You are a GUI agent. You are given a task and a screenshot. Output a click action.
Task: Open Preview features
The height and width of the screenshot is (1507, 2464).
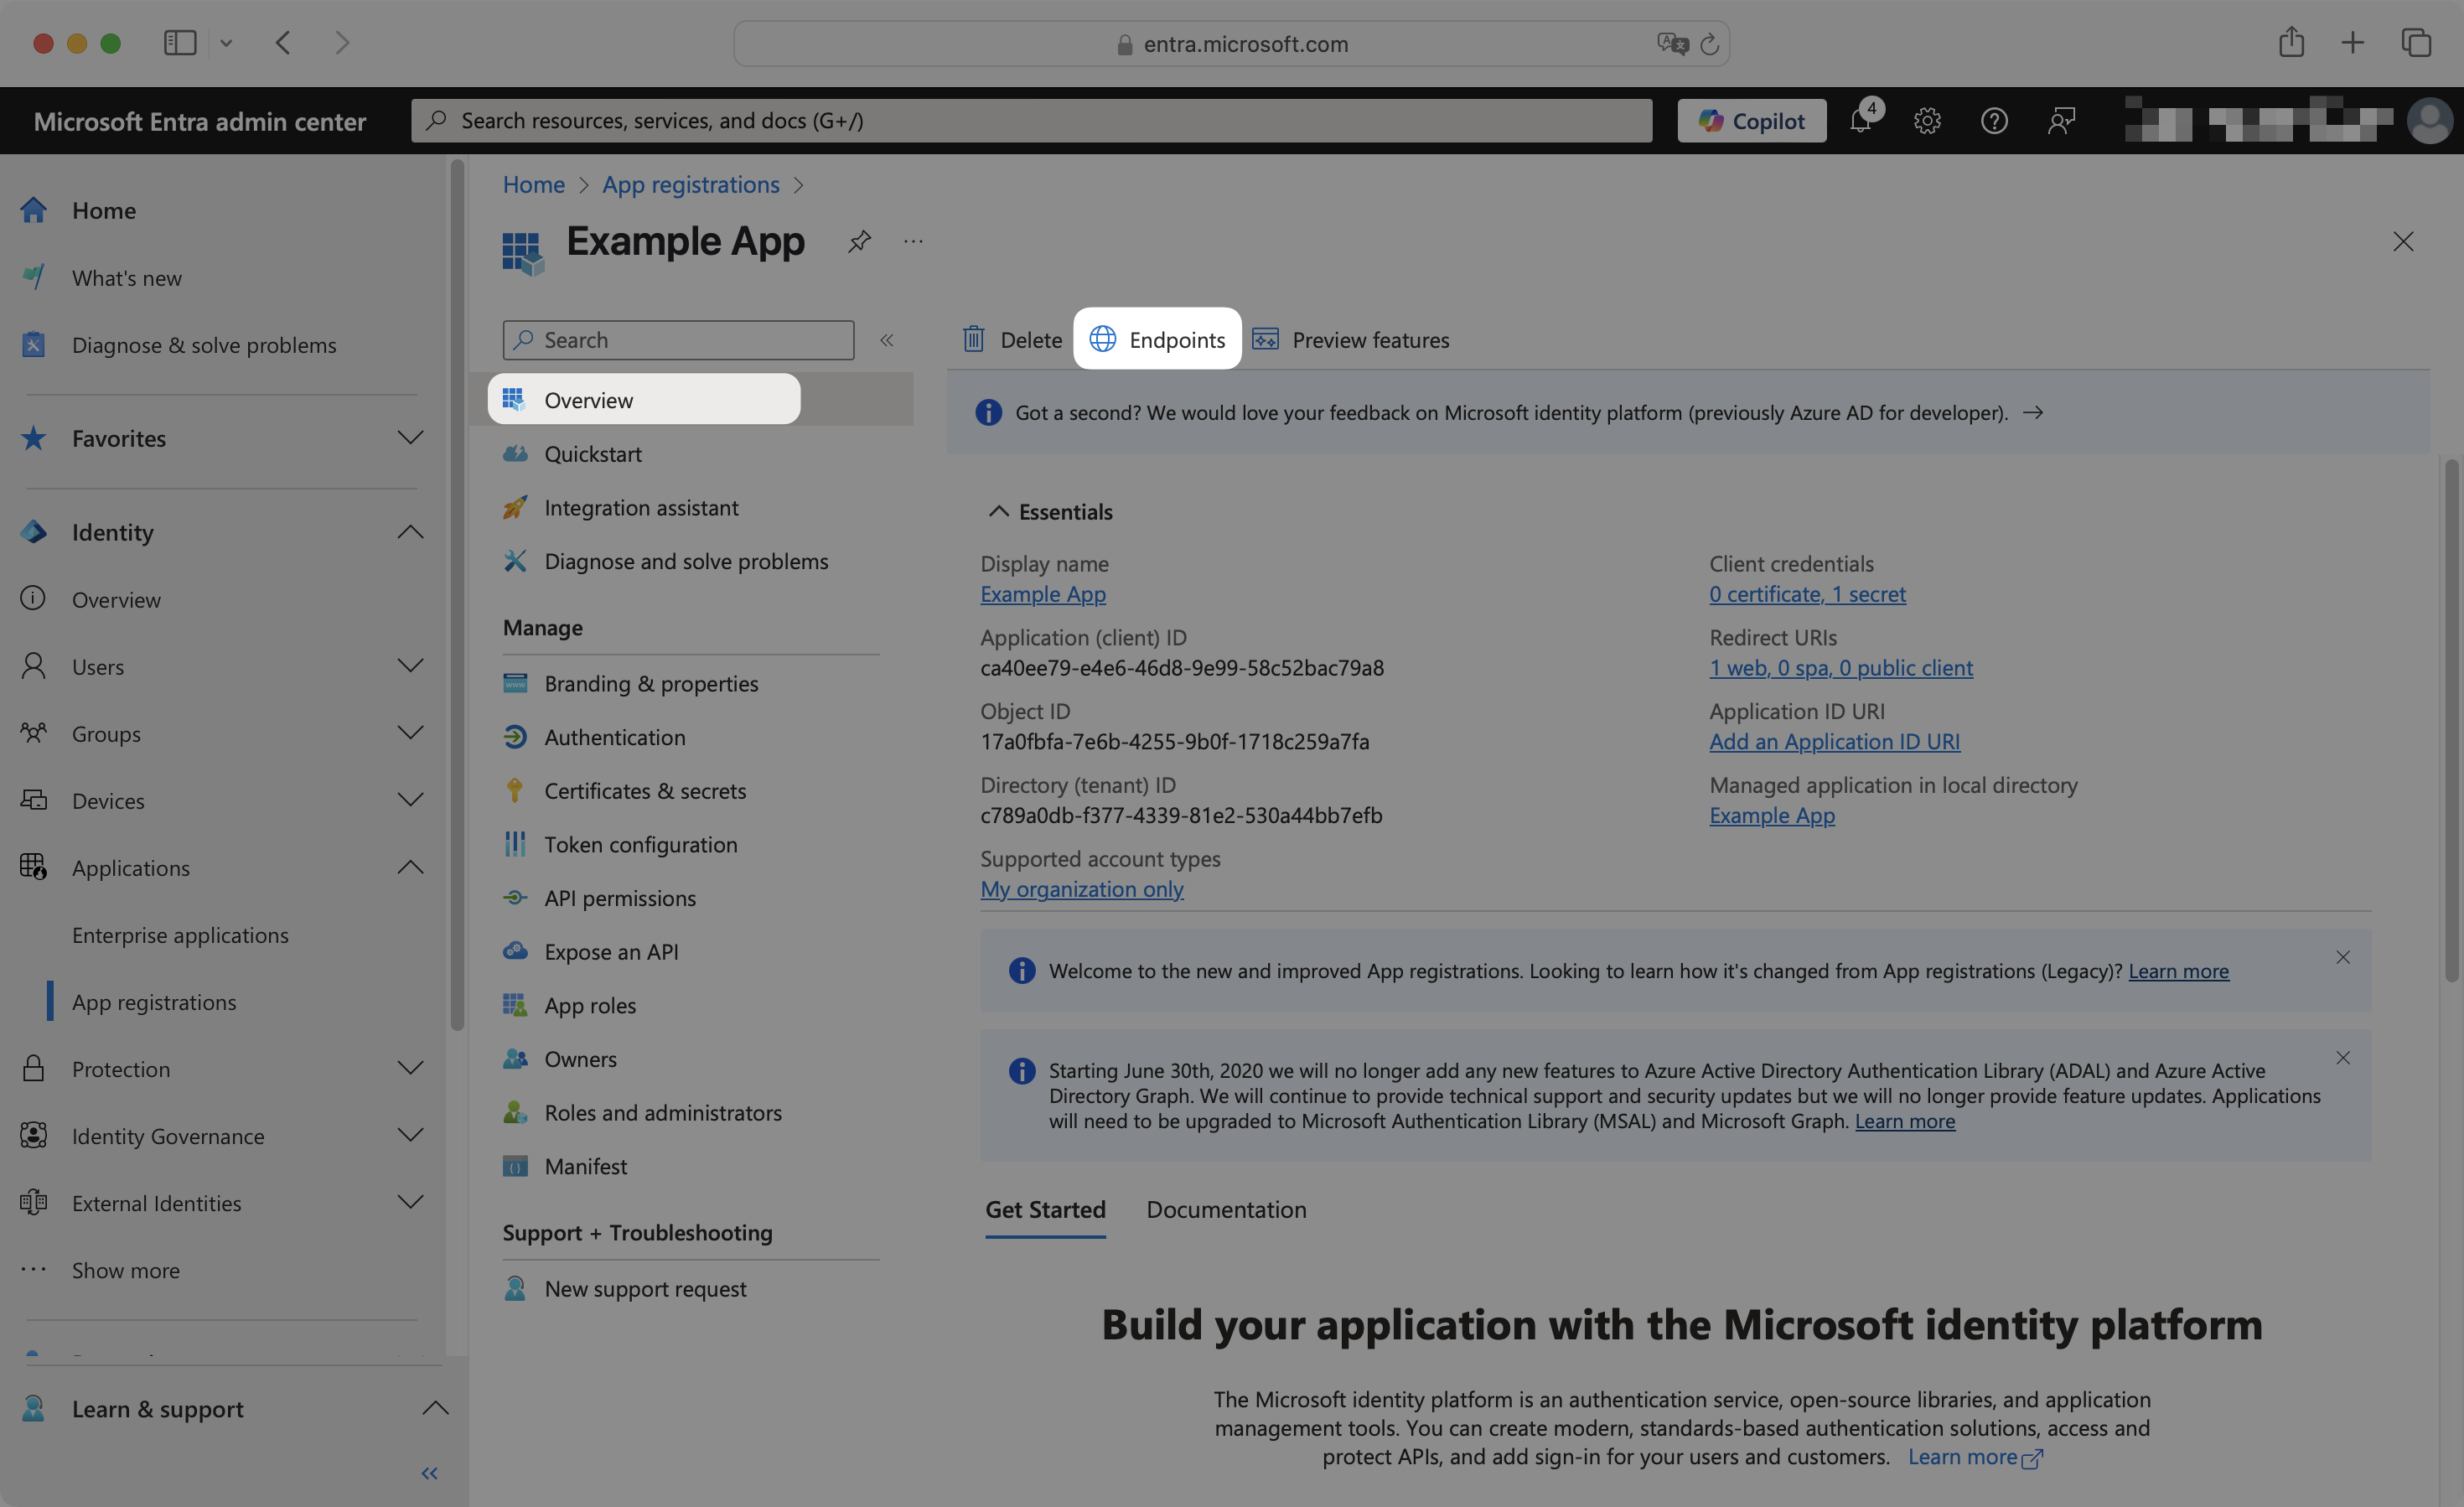pos(1352,339)
